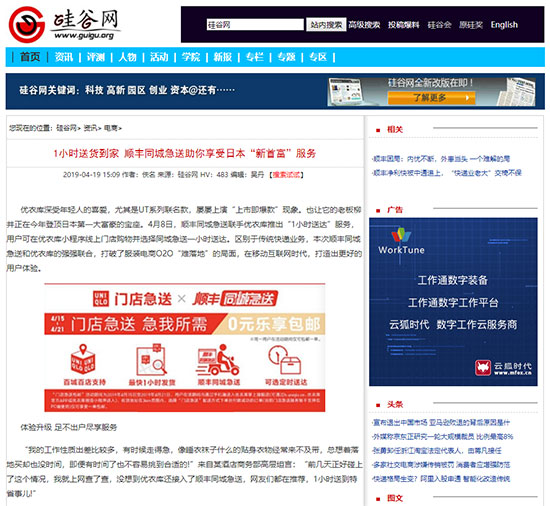Click the 头条 section heading
Image resolution: width=550 pixels, height=506 pixels.
coord(395,404)
